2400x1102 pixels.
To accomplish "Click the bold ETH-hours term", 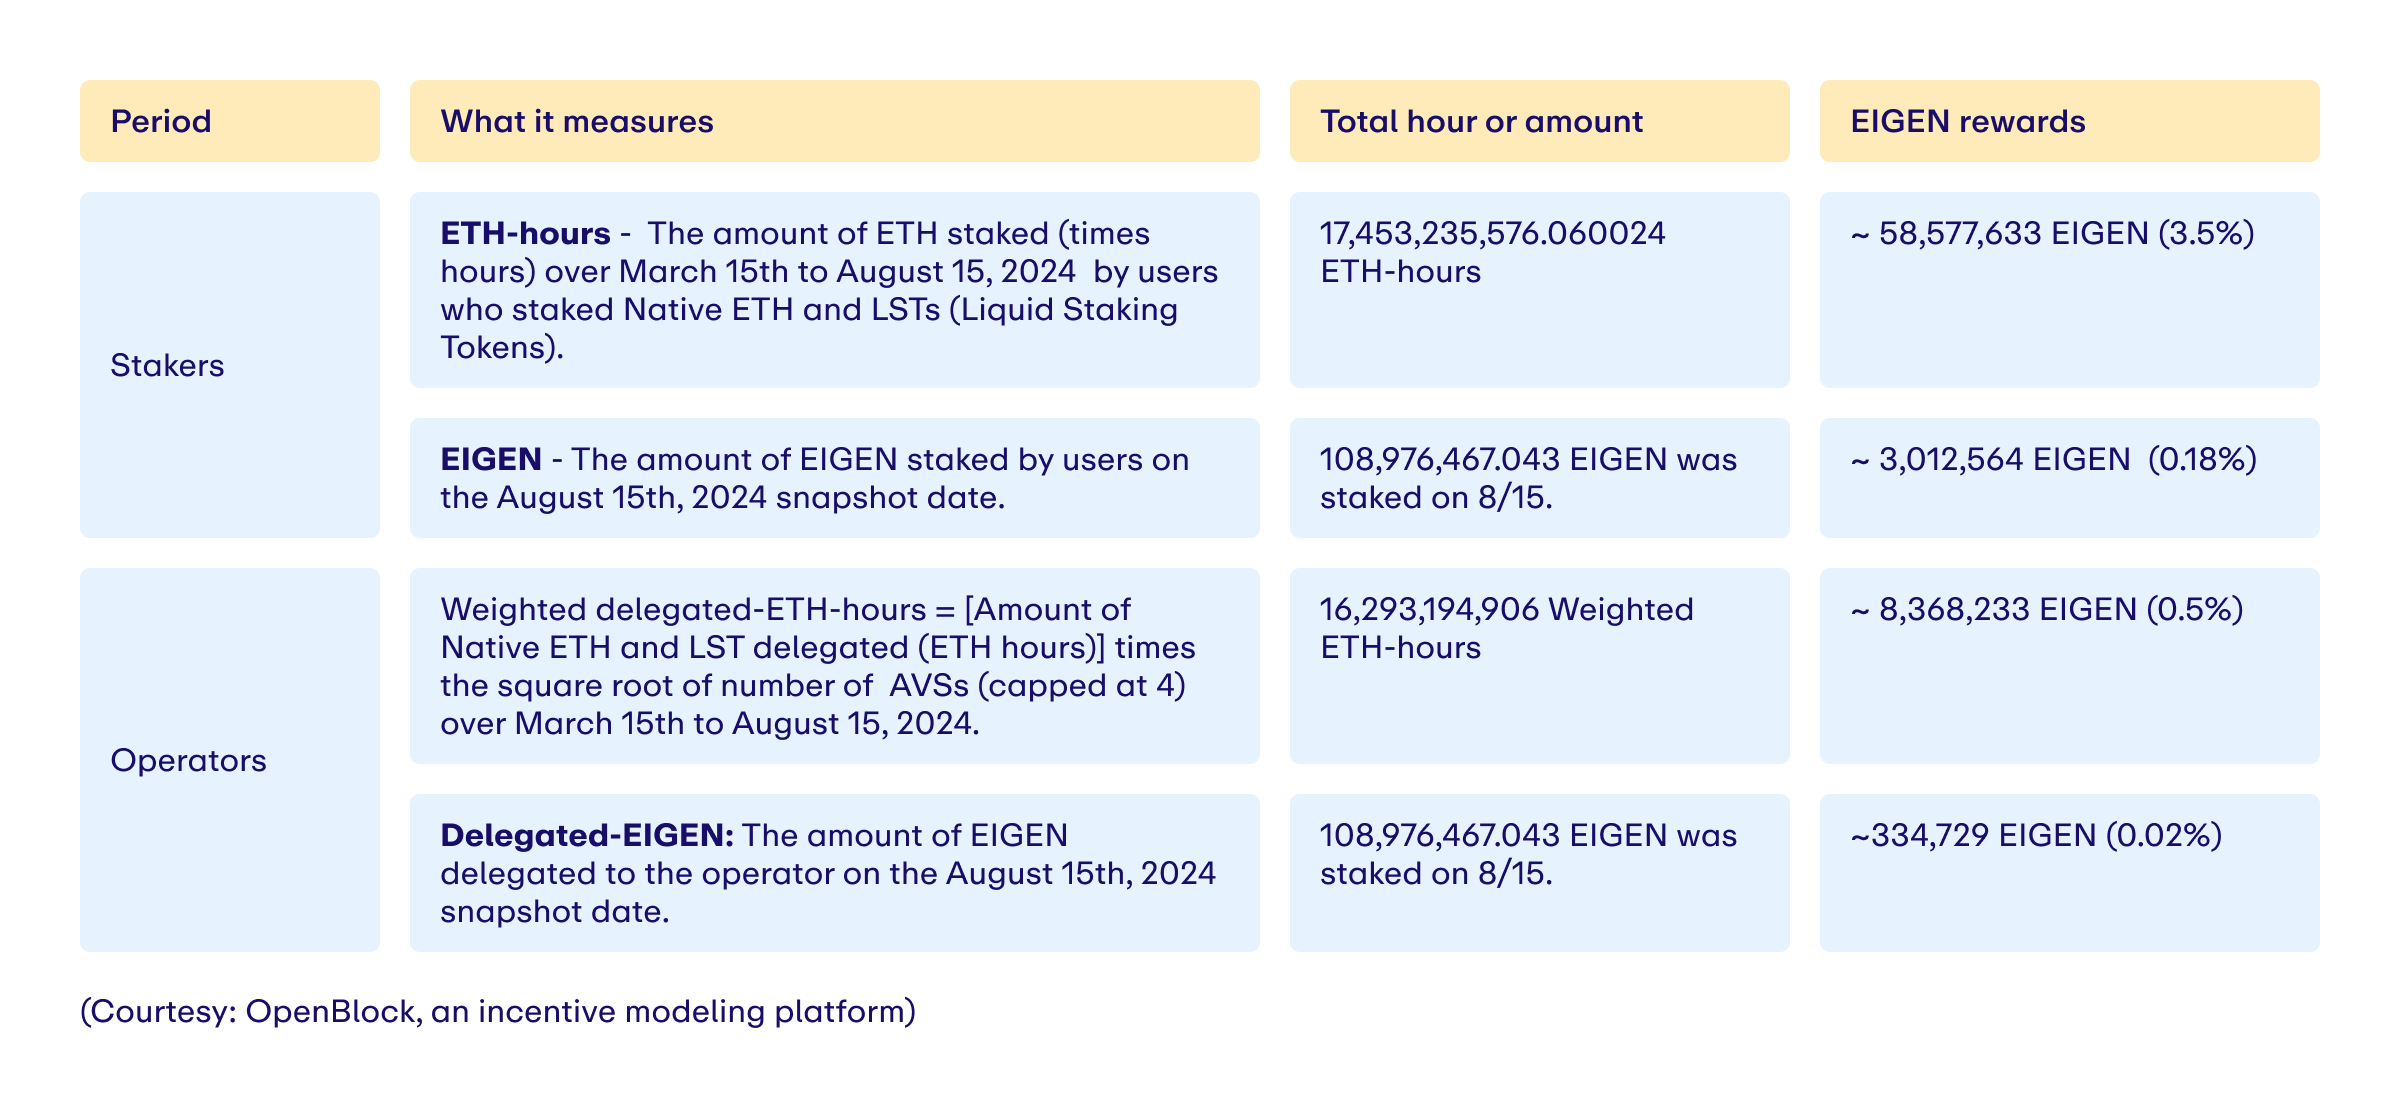I will click(x=525, y=233).
